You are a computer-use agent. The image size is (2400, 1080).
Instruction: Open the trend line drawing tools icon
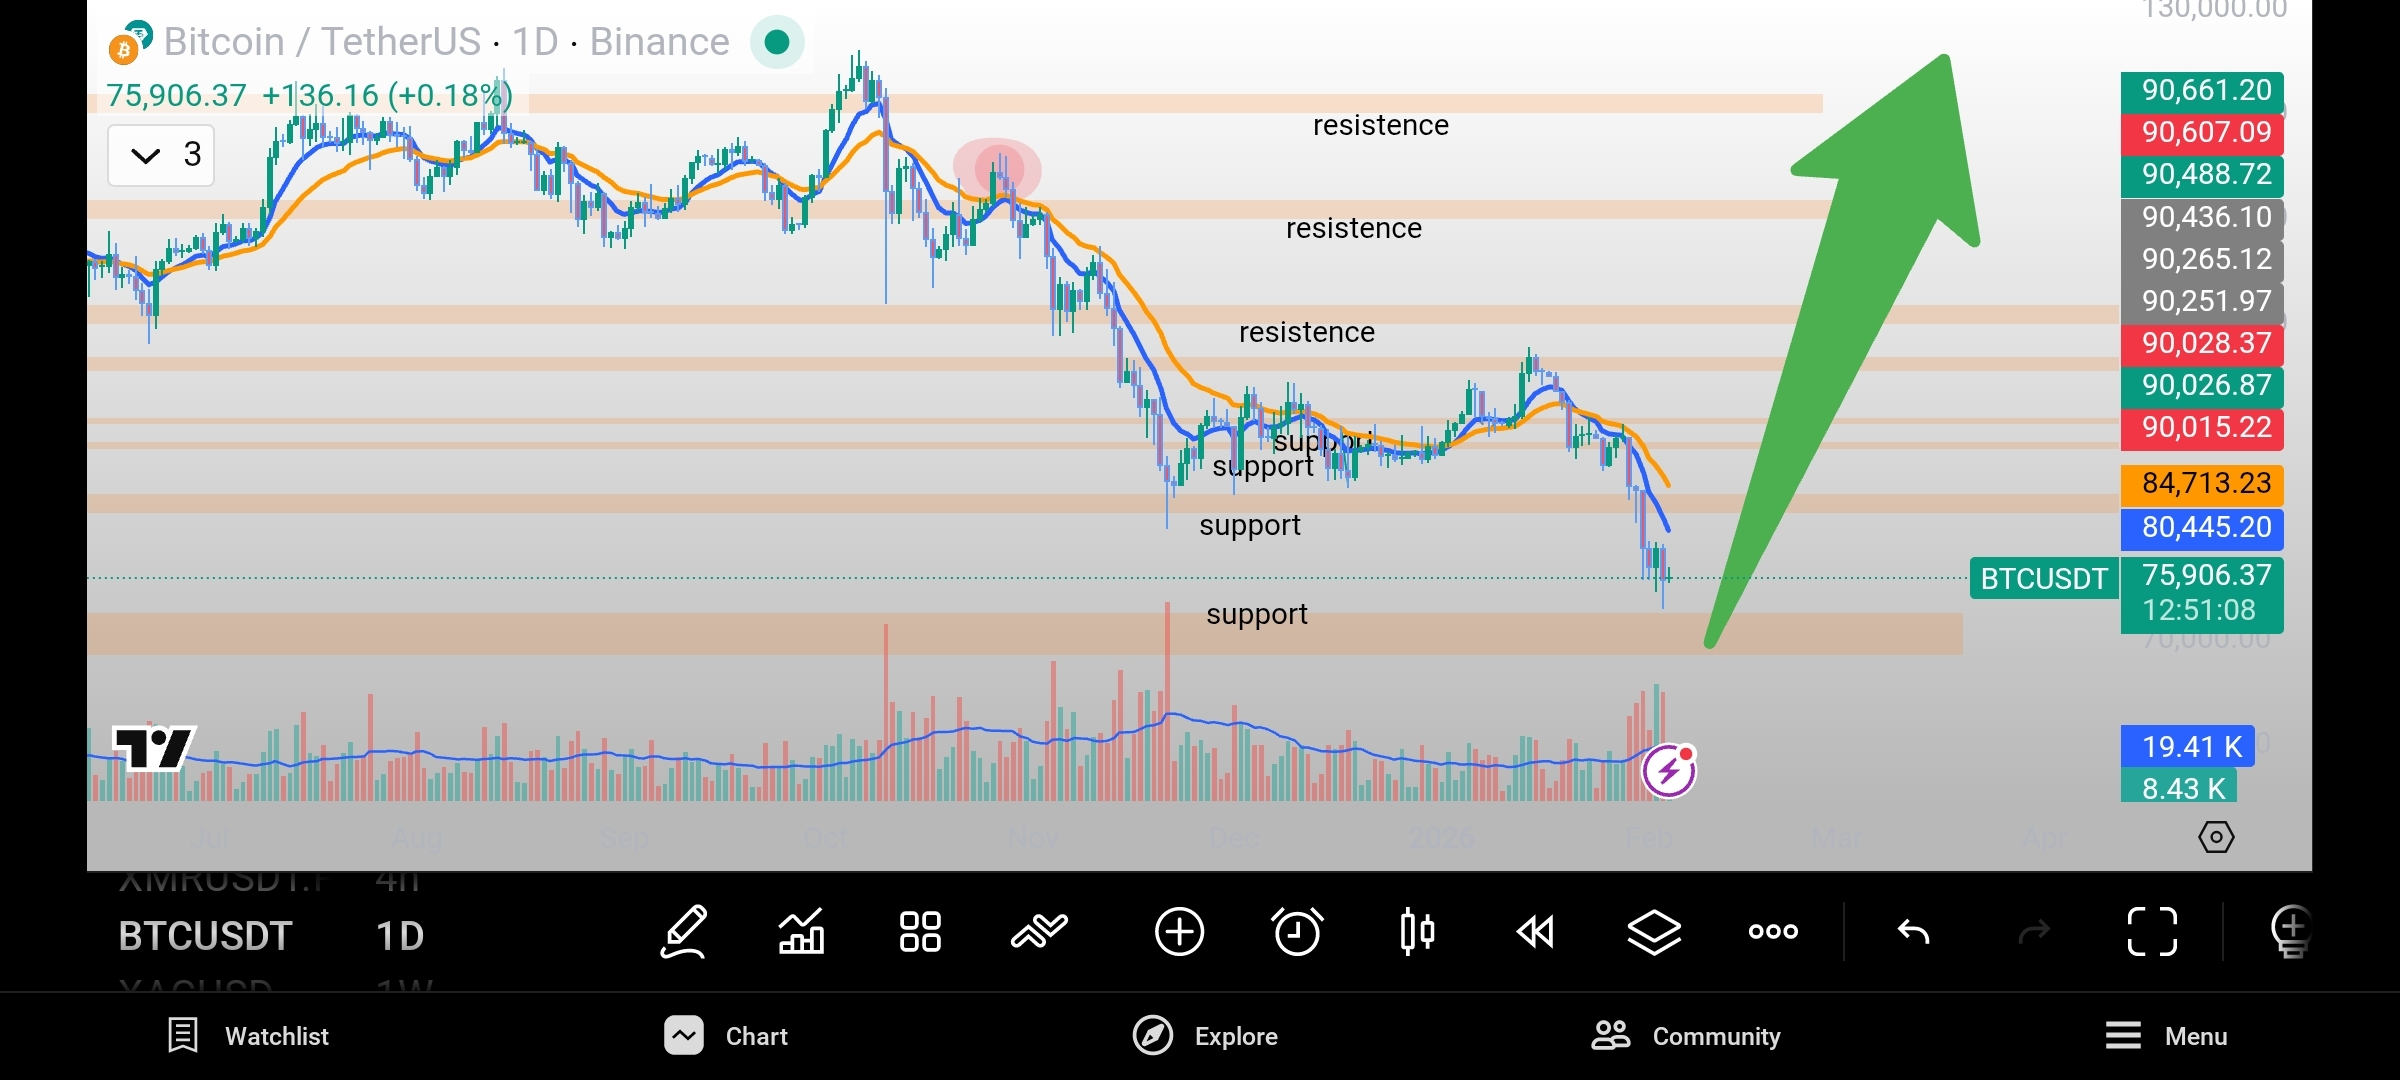click(1039, 932)
